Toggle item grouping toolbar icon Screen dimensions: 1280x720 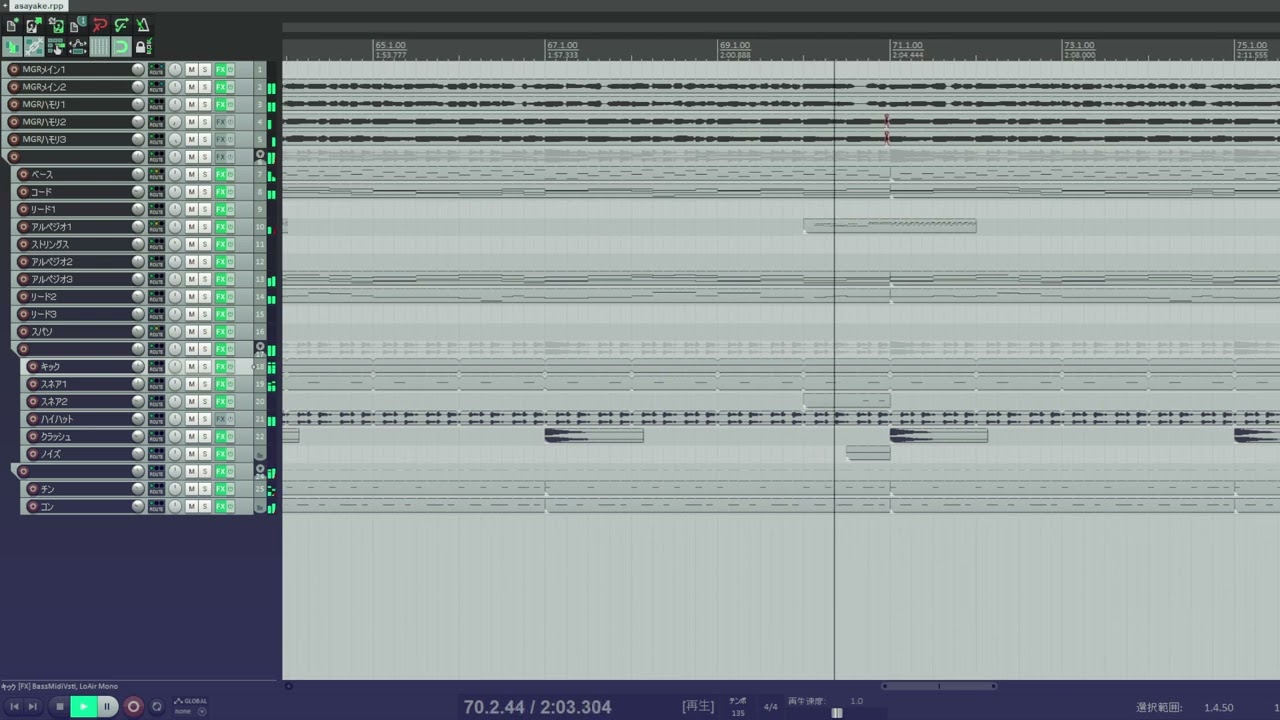pos(35,47)
